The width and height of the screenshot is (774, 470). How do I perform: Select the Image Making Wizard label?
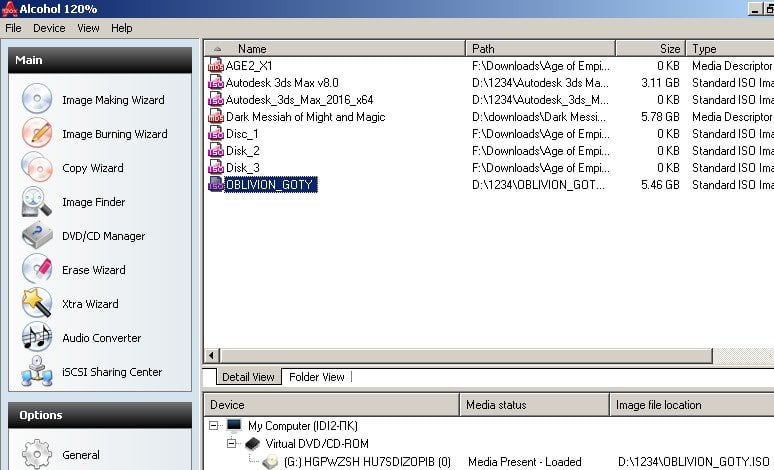[113, 100]
